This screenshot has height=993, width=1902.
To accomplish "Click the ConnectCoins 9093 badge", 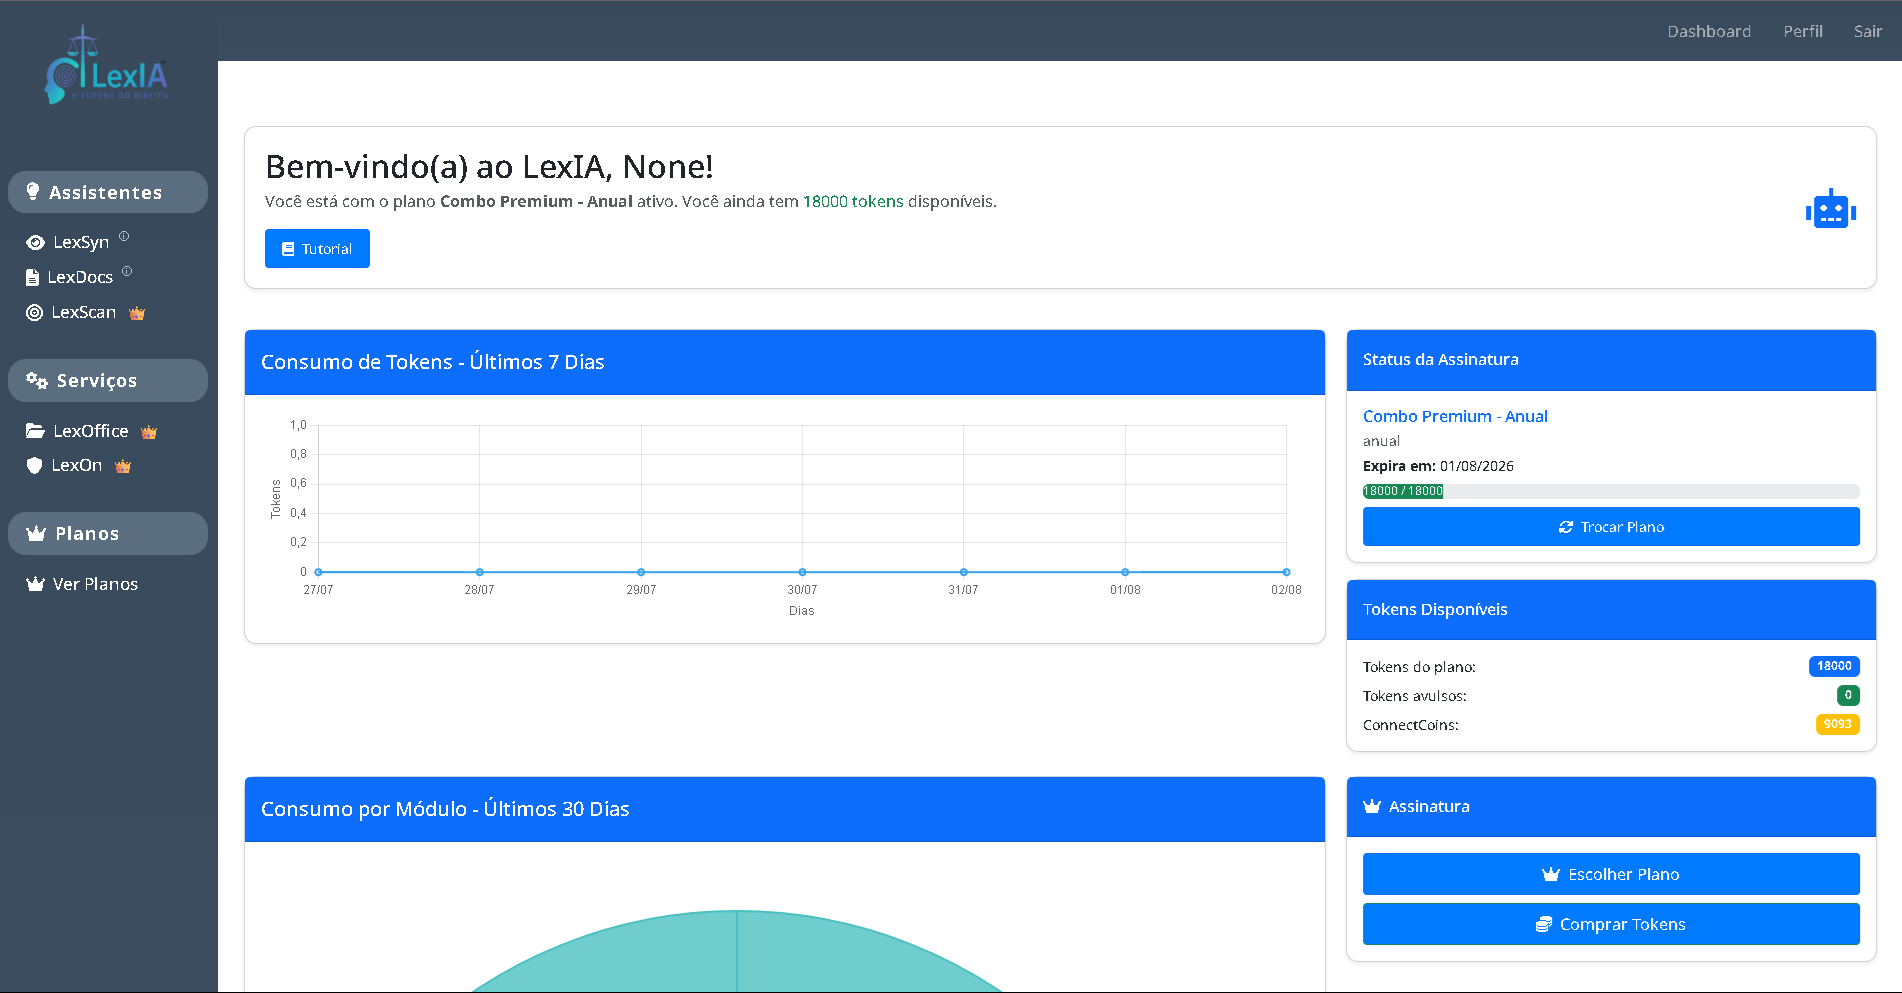I will [x=1838, y=724].
